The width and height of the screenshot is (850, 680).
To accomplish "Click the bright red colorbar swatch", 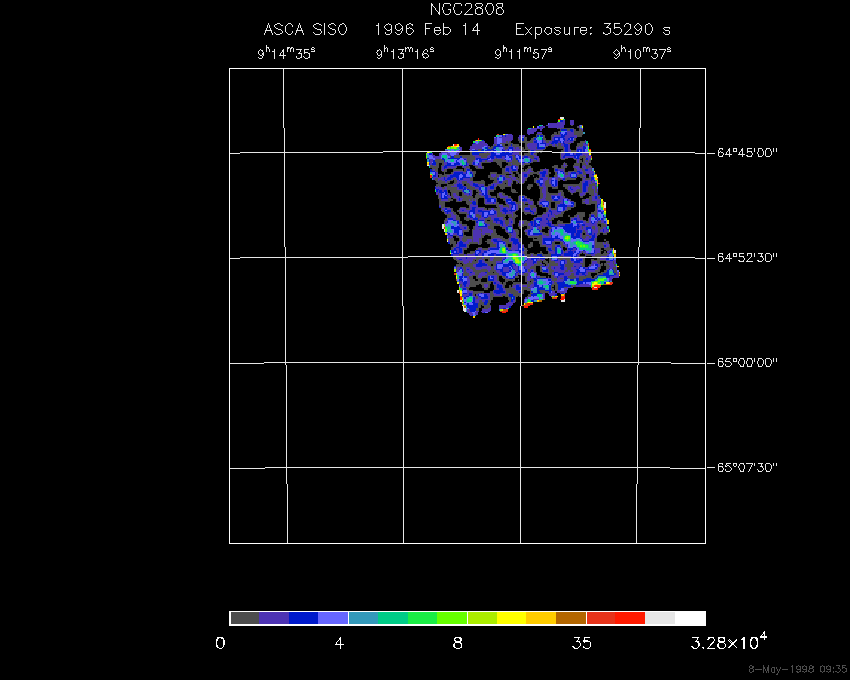I will pyautogui.click(x=630, y=618).
